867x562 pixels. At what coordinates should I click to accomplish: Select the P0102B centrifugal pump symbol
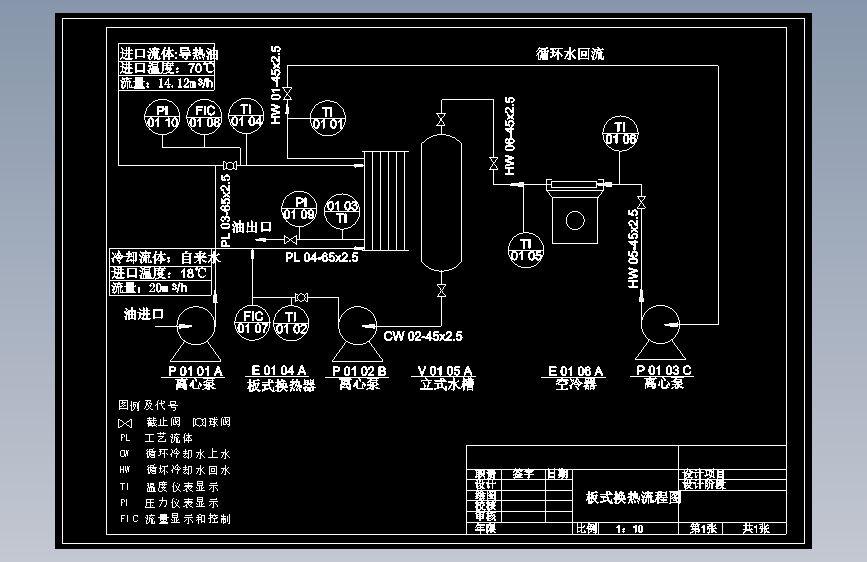[x=357, y=334]
